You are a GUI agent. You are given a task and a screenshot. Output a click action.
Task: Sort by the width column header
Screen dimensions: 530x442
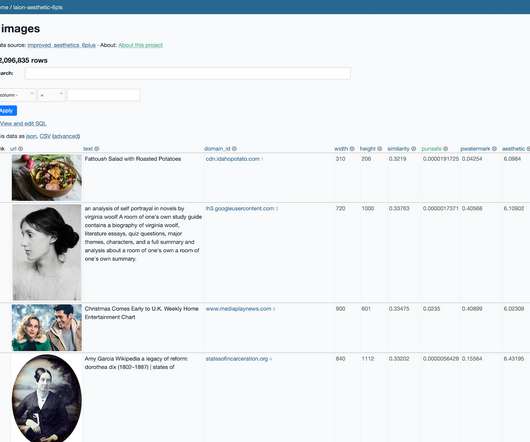(341, 149)
